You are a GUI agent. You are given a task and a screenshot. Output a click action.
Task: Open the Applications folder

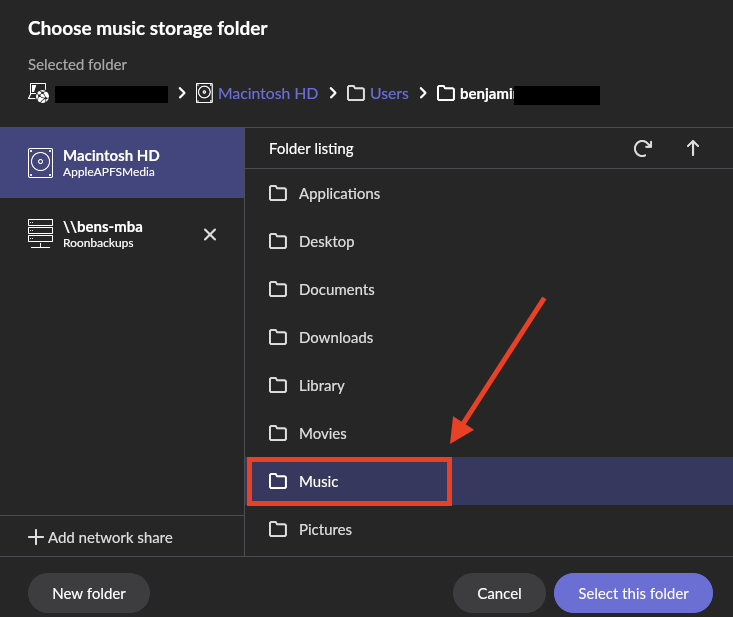click(489, 194)
